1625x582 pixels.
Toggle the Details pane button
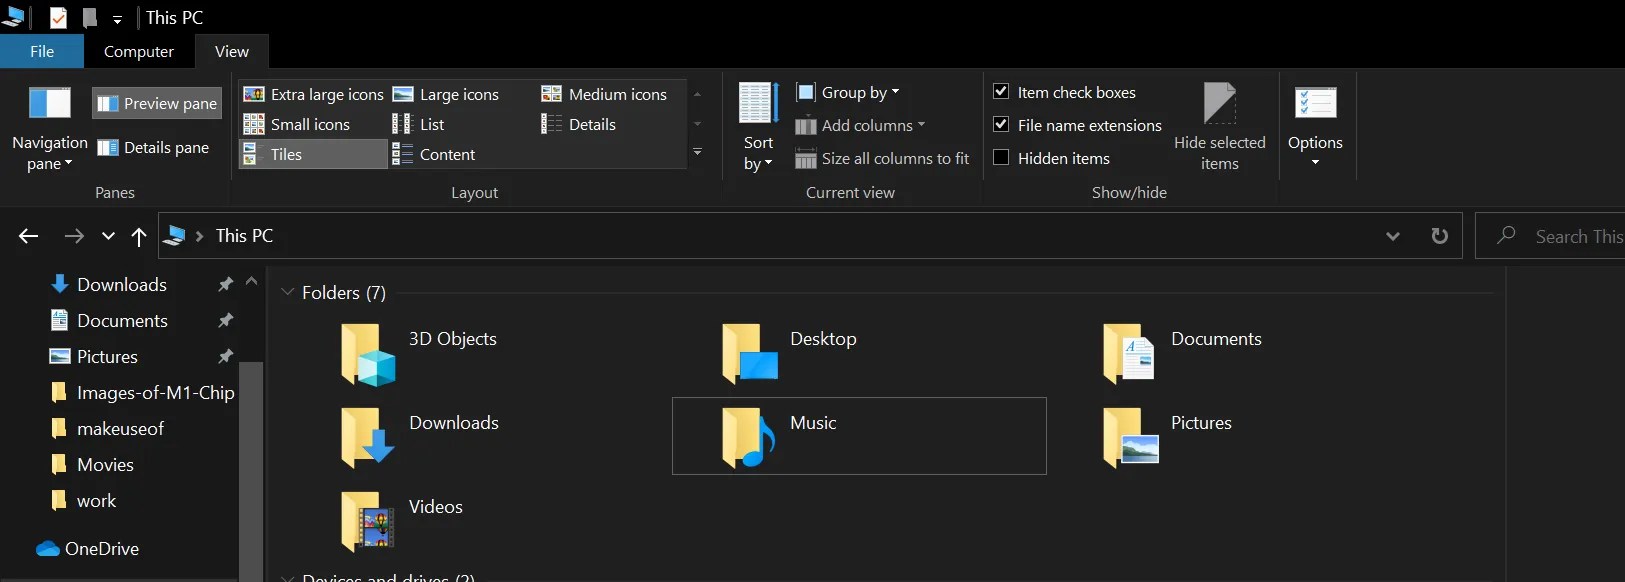tap(153, 147)
